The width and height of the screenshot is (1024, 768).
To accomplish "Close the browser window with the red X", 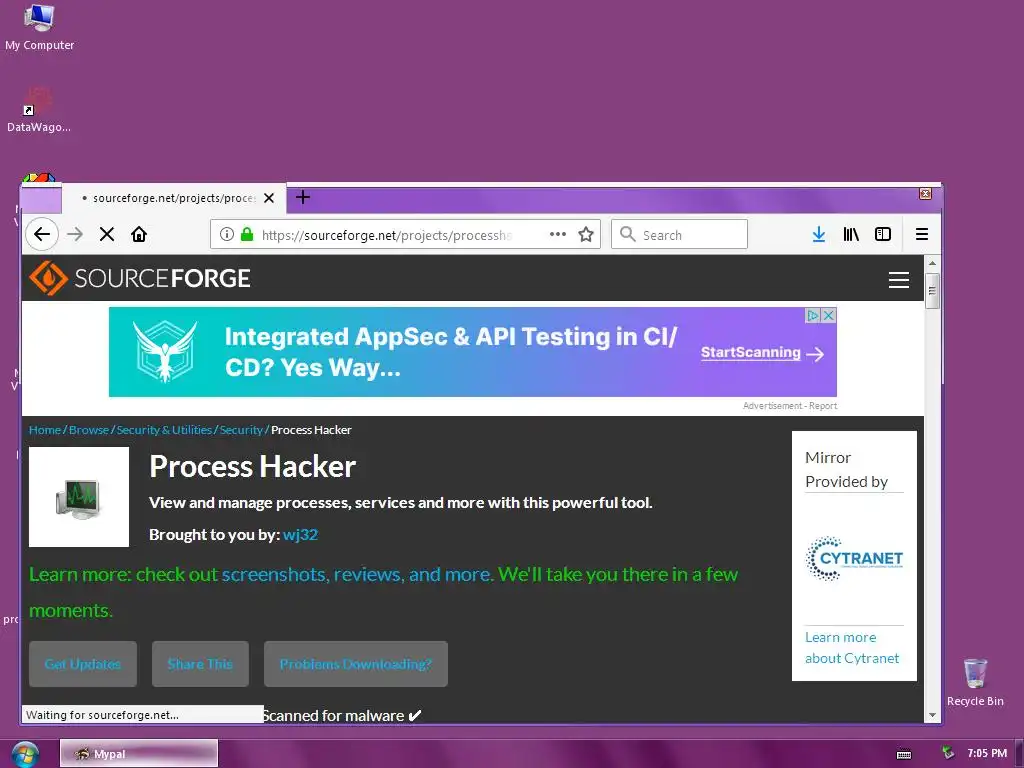I will [925, 193].
